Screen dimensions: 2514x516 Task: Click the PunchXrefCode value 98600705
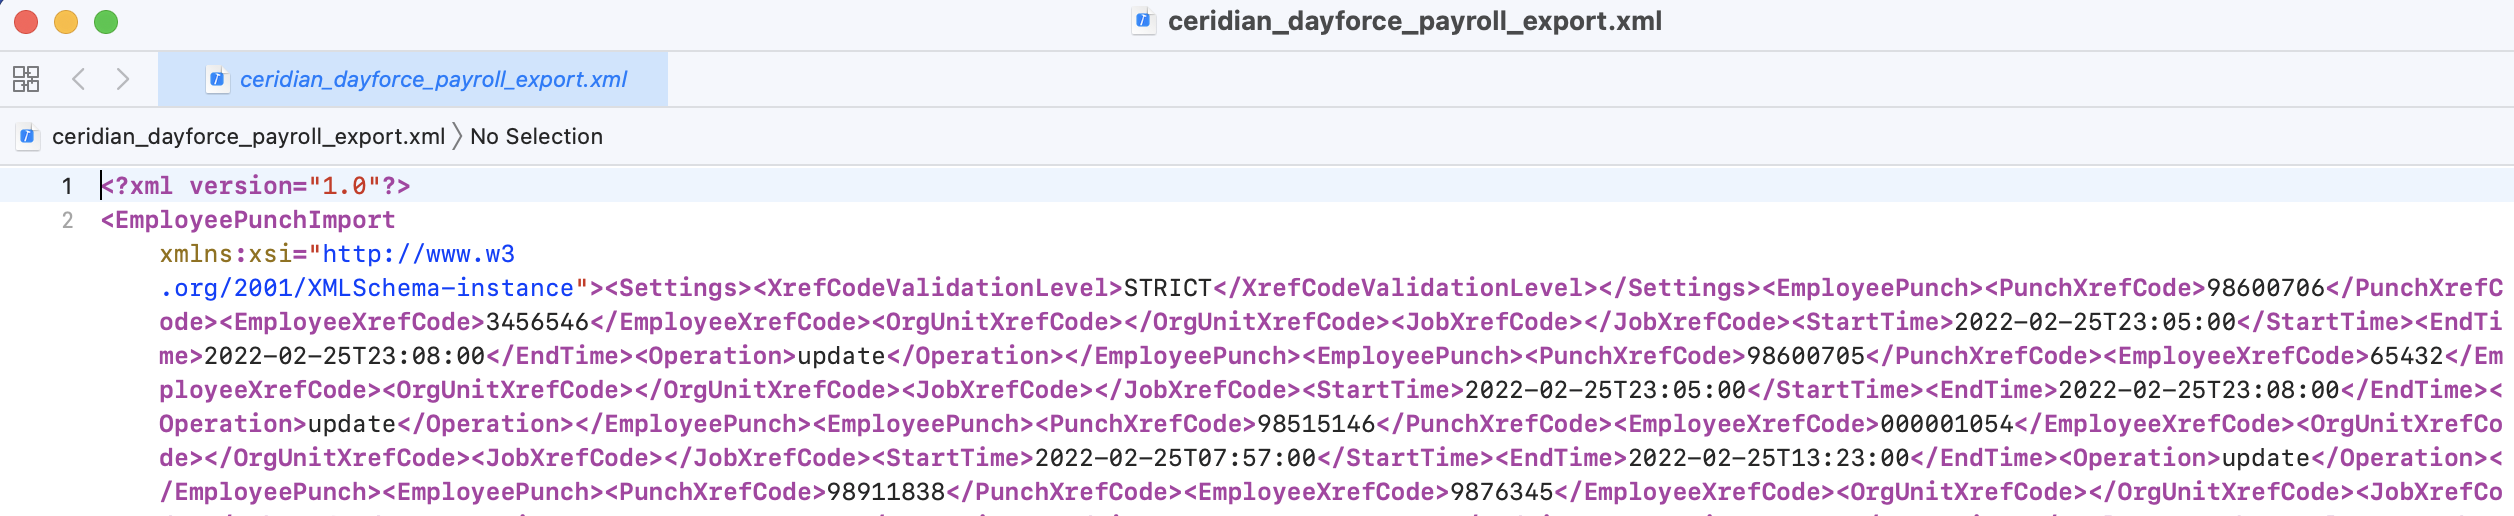point(1805,356)
